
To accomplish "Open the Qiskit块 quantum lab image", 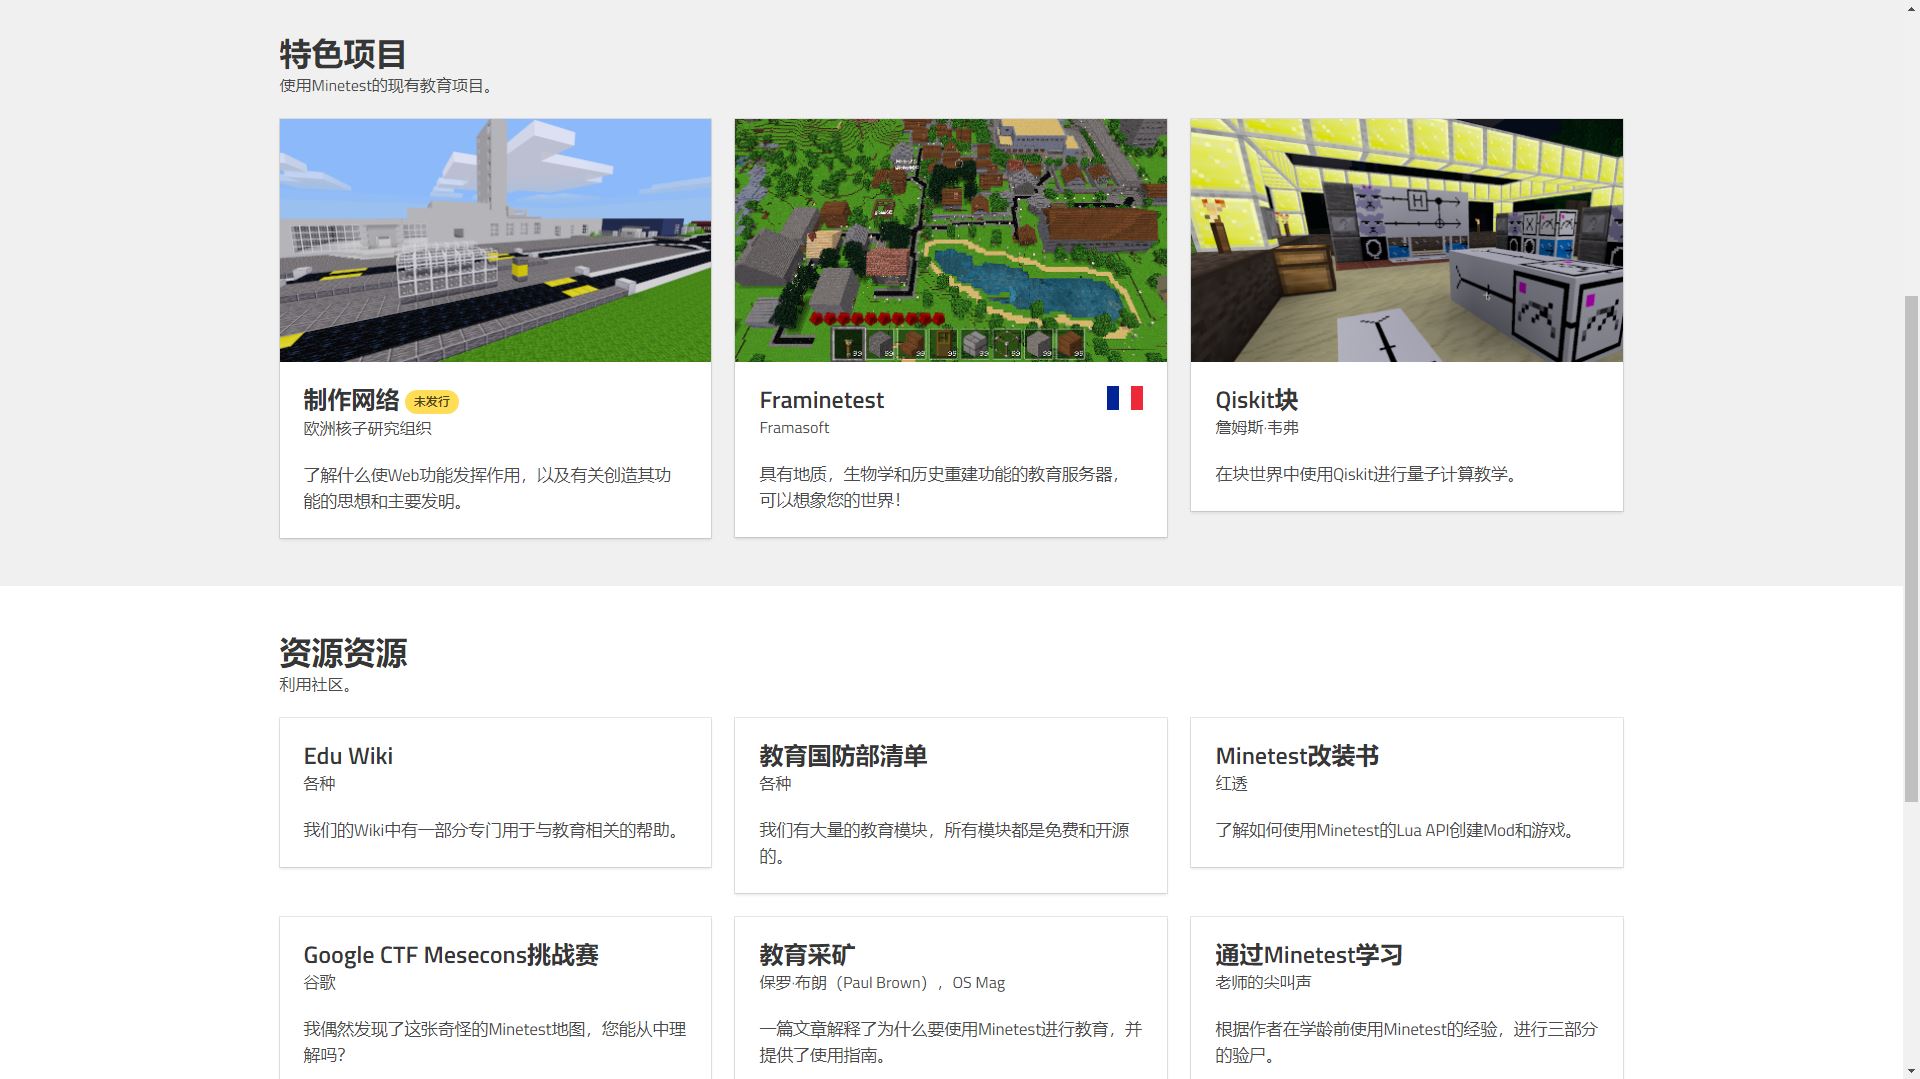I will click(1406, 240).
